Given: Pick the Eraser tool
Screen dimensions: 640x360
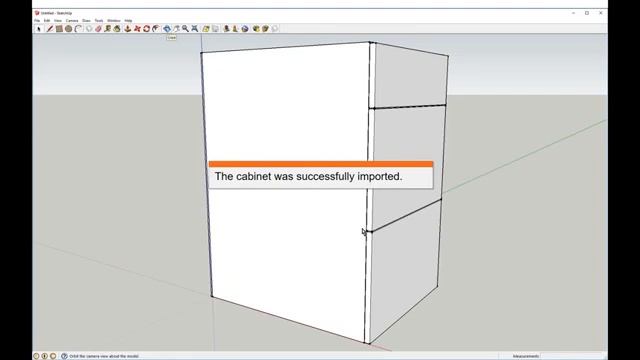Looking at the screenshot, I should pyautogui.click(x=98, y=29).
